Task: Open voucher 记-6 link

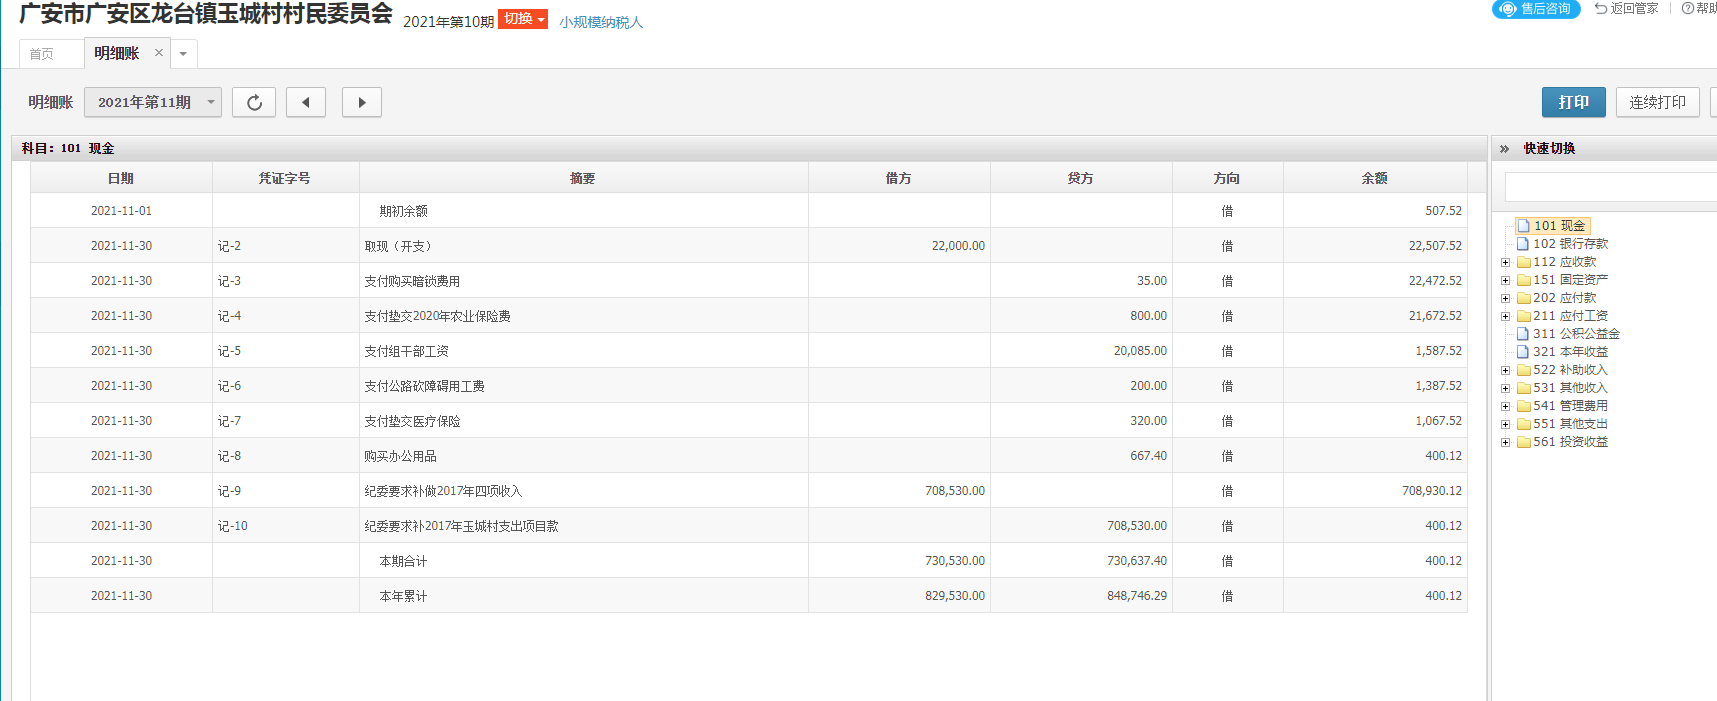Action: click(229, 386)
